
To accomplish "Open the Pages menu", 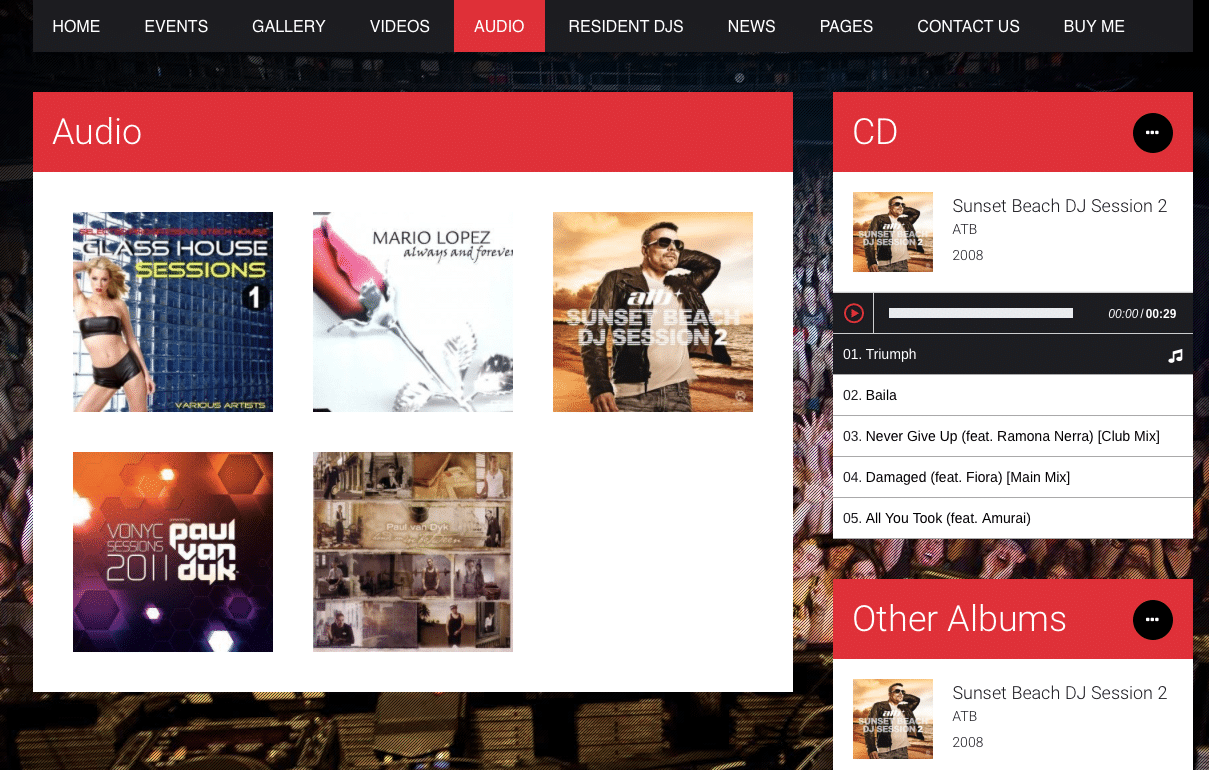I will coord(846,26).
